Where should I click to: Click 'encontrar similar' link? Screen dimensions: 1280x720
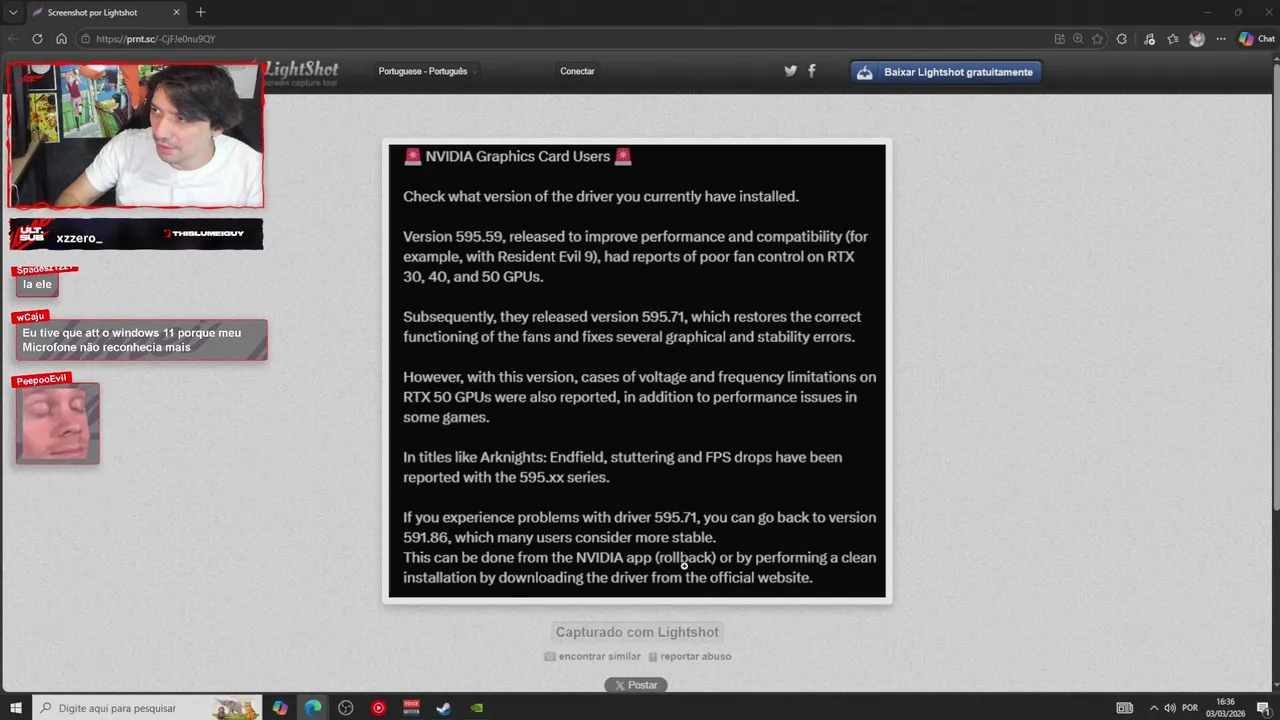pyautogui.click(x=592, y=657)
